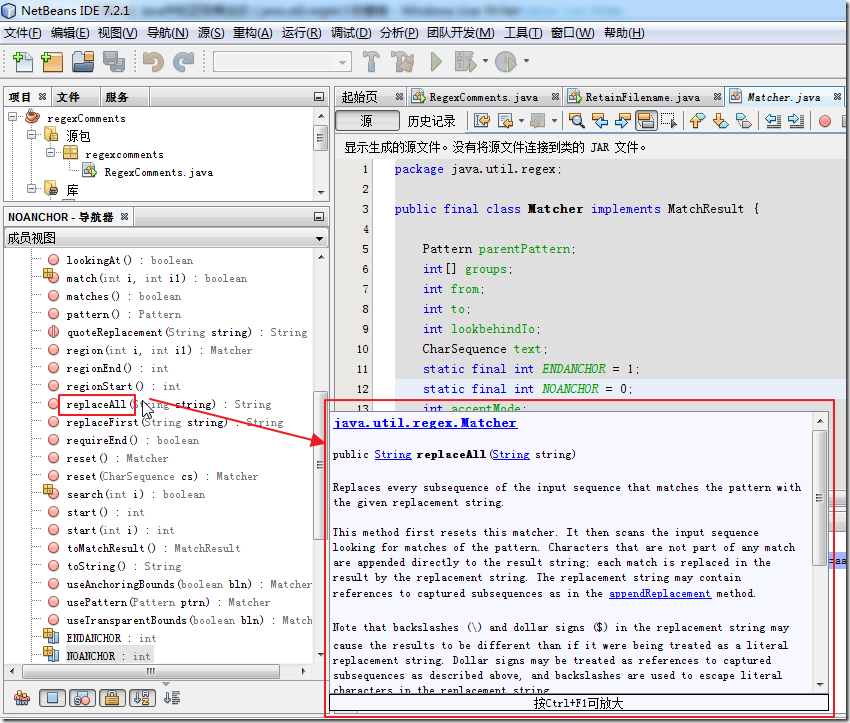Image resolution: width=850 pixels, height=723 pixels.
Task: Open the java.util.regex.Matcher link in Javadoc popup
Action: tap(425, 423)
